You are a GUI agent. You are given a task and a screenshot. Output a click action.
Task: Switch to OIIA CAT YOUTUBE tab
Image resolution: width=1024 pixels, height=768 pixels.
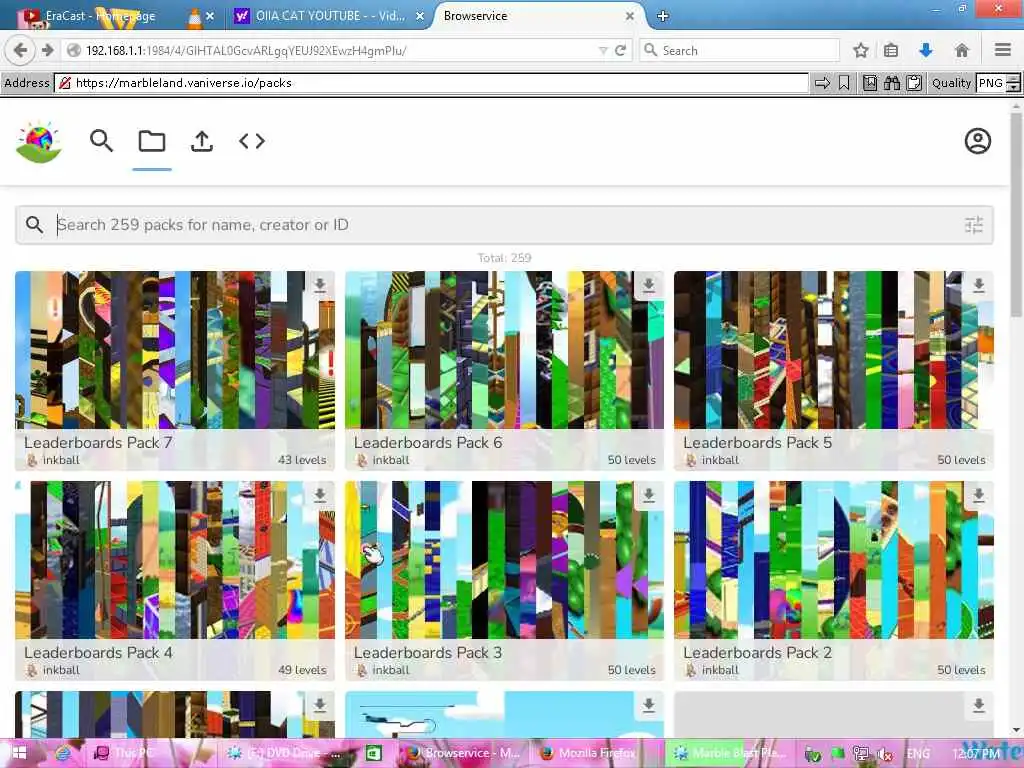[x=329, y=16]
